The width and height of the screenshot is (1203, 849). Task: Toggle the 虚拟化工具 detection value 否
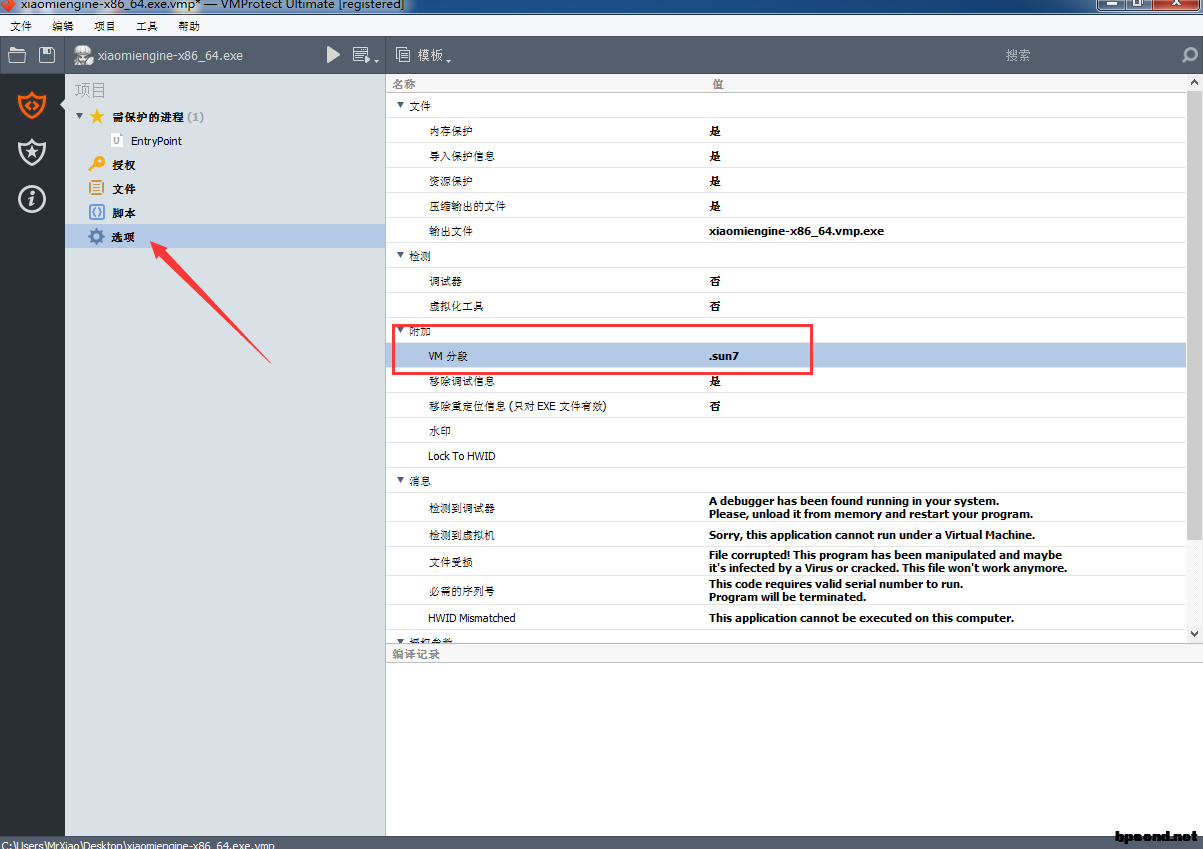[715, 306]
